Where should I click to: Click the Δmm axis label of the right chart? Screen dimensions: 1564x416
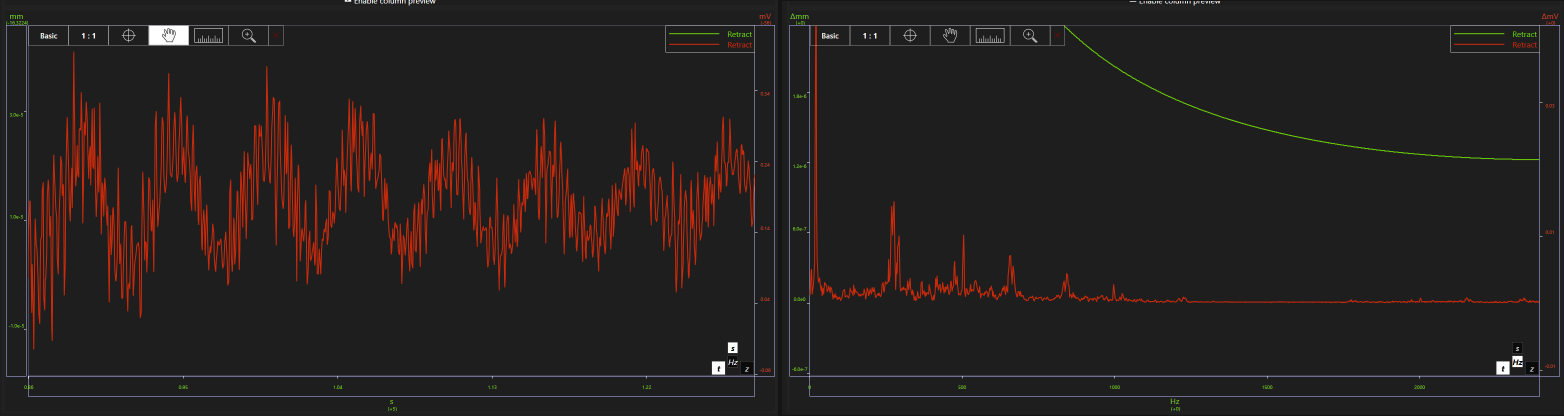pos(799,17)
